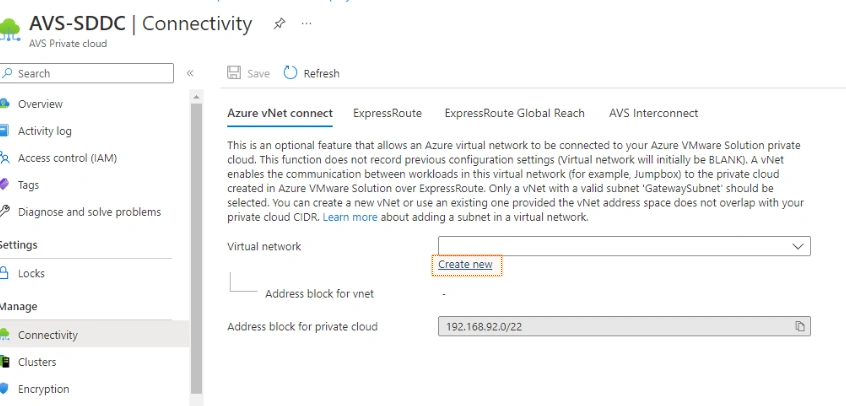Click the Diagnose wrench icon
Viewport: 846px width, 406px height.
(4, 212)
